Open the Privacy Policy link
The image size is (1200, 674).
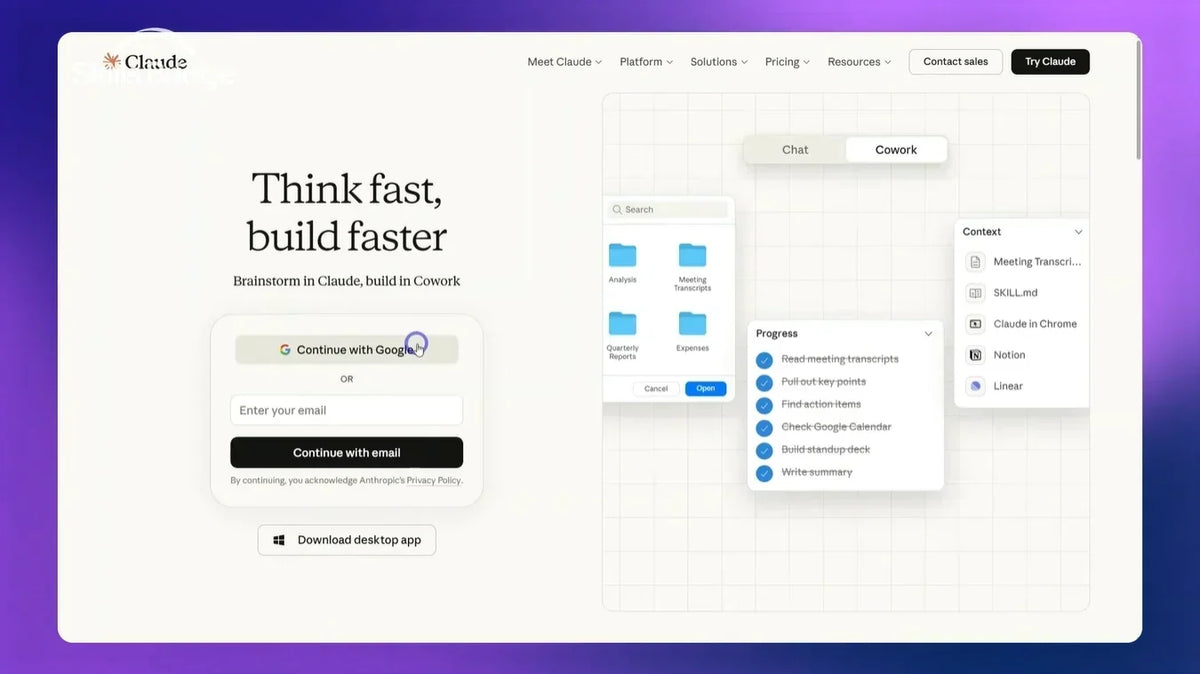pos(434,481)
